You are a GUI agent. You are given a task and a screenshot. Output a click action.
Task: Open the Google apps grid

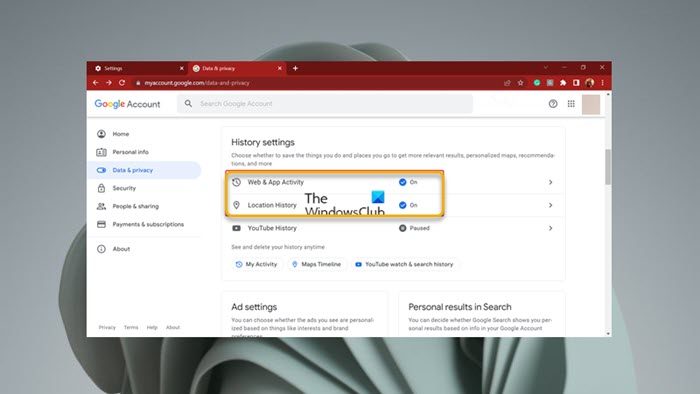(571, 104)
